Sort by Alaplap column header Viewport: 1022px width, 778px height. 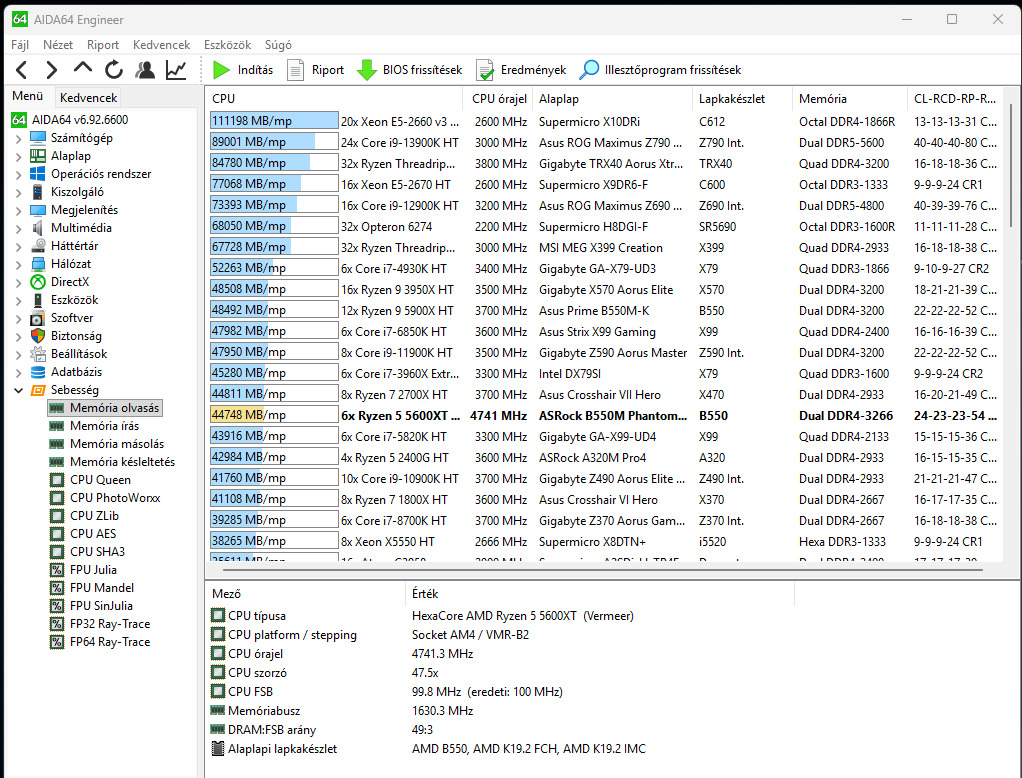point(611,99)
